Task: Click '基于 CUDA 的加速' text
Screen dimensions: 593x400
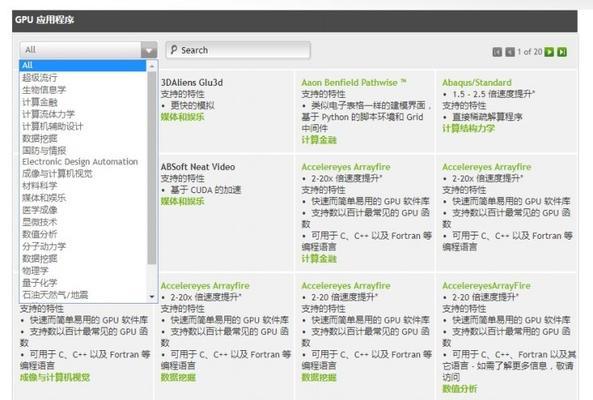Action: (206, 190)
